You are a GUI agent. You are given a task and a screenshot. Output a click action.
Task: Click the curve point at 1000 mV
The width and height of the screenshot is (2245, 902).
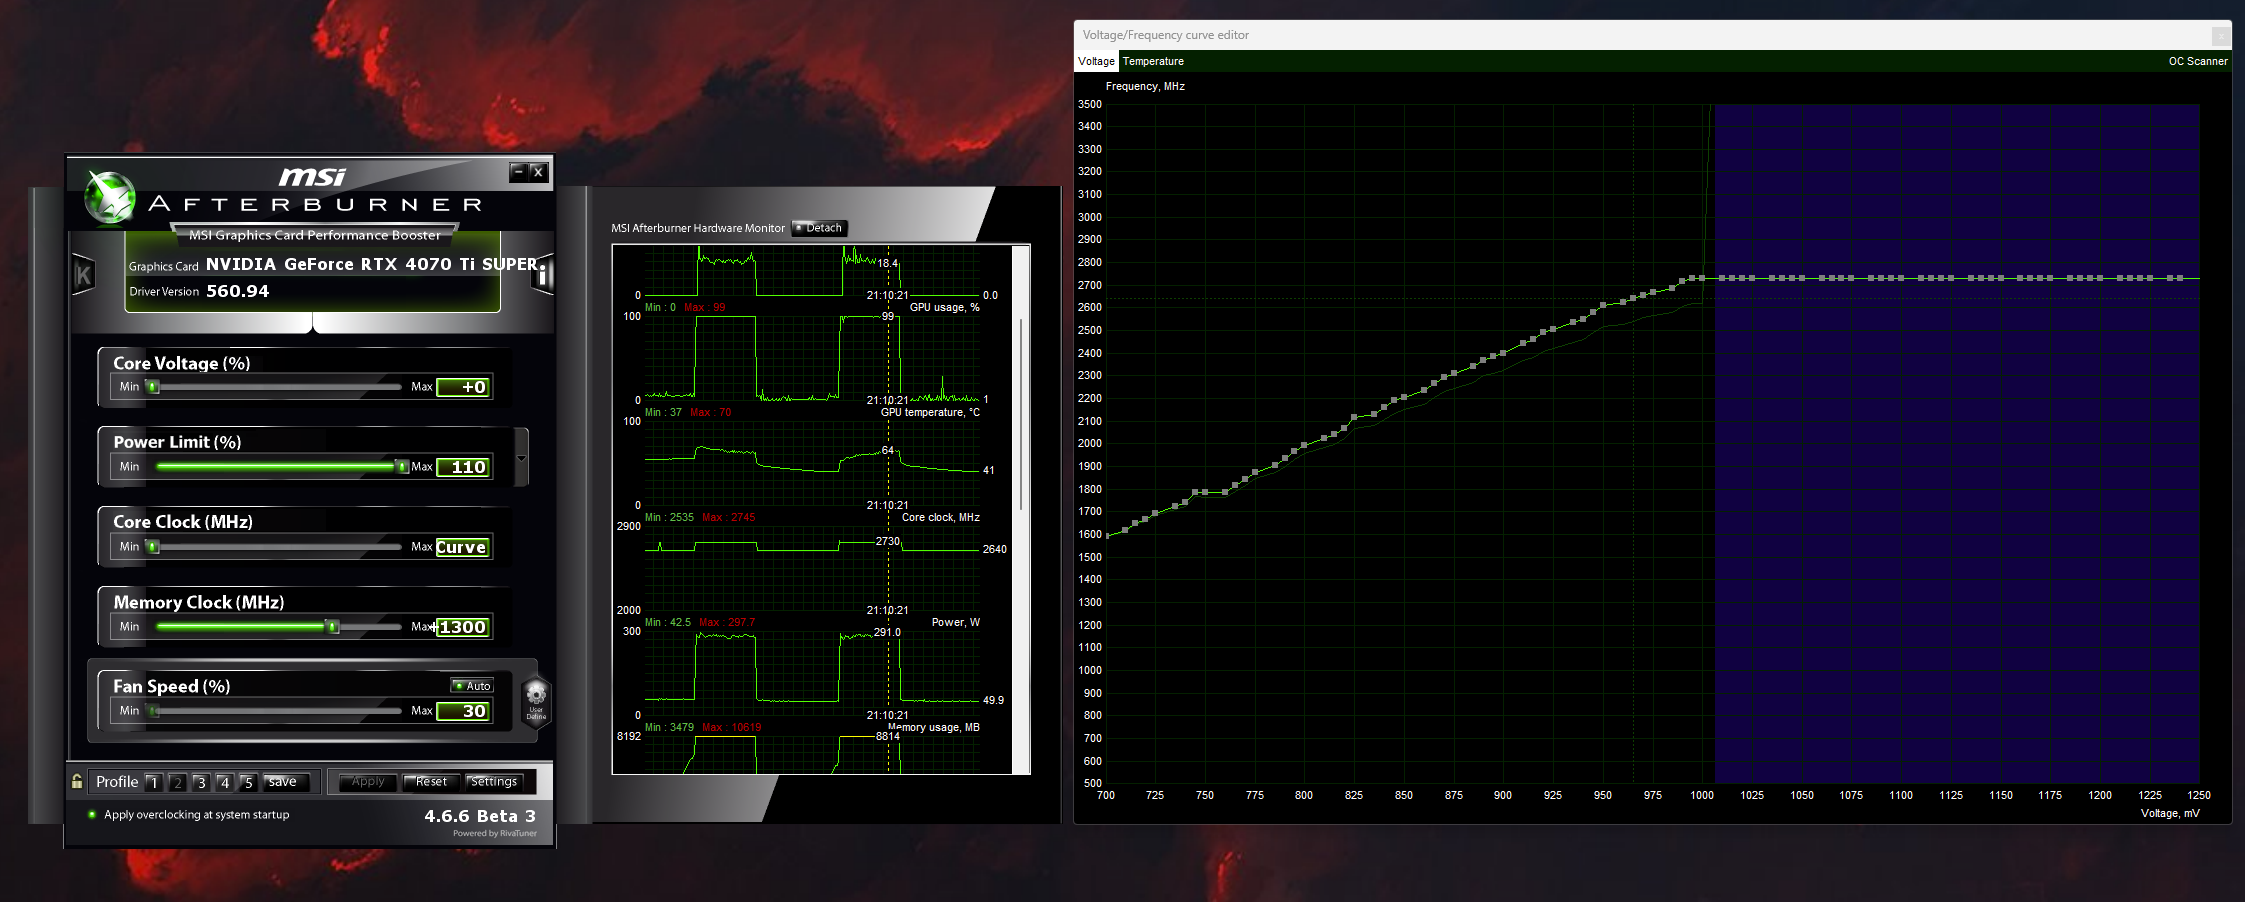(1702, 278)
